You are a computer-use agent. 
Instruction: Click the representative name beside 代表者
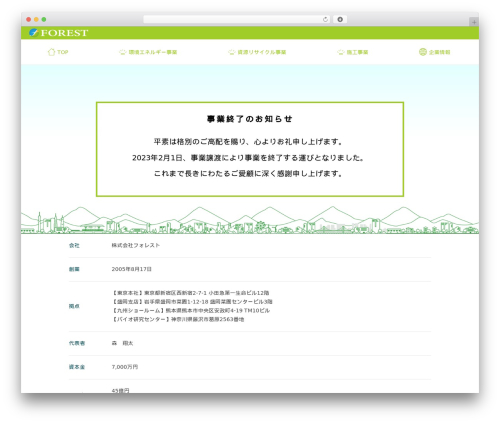[x=122, y=343]
